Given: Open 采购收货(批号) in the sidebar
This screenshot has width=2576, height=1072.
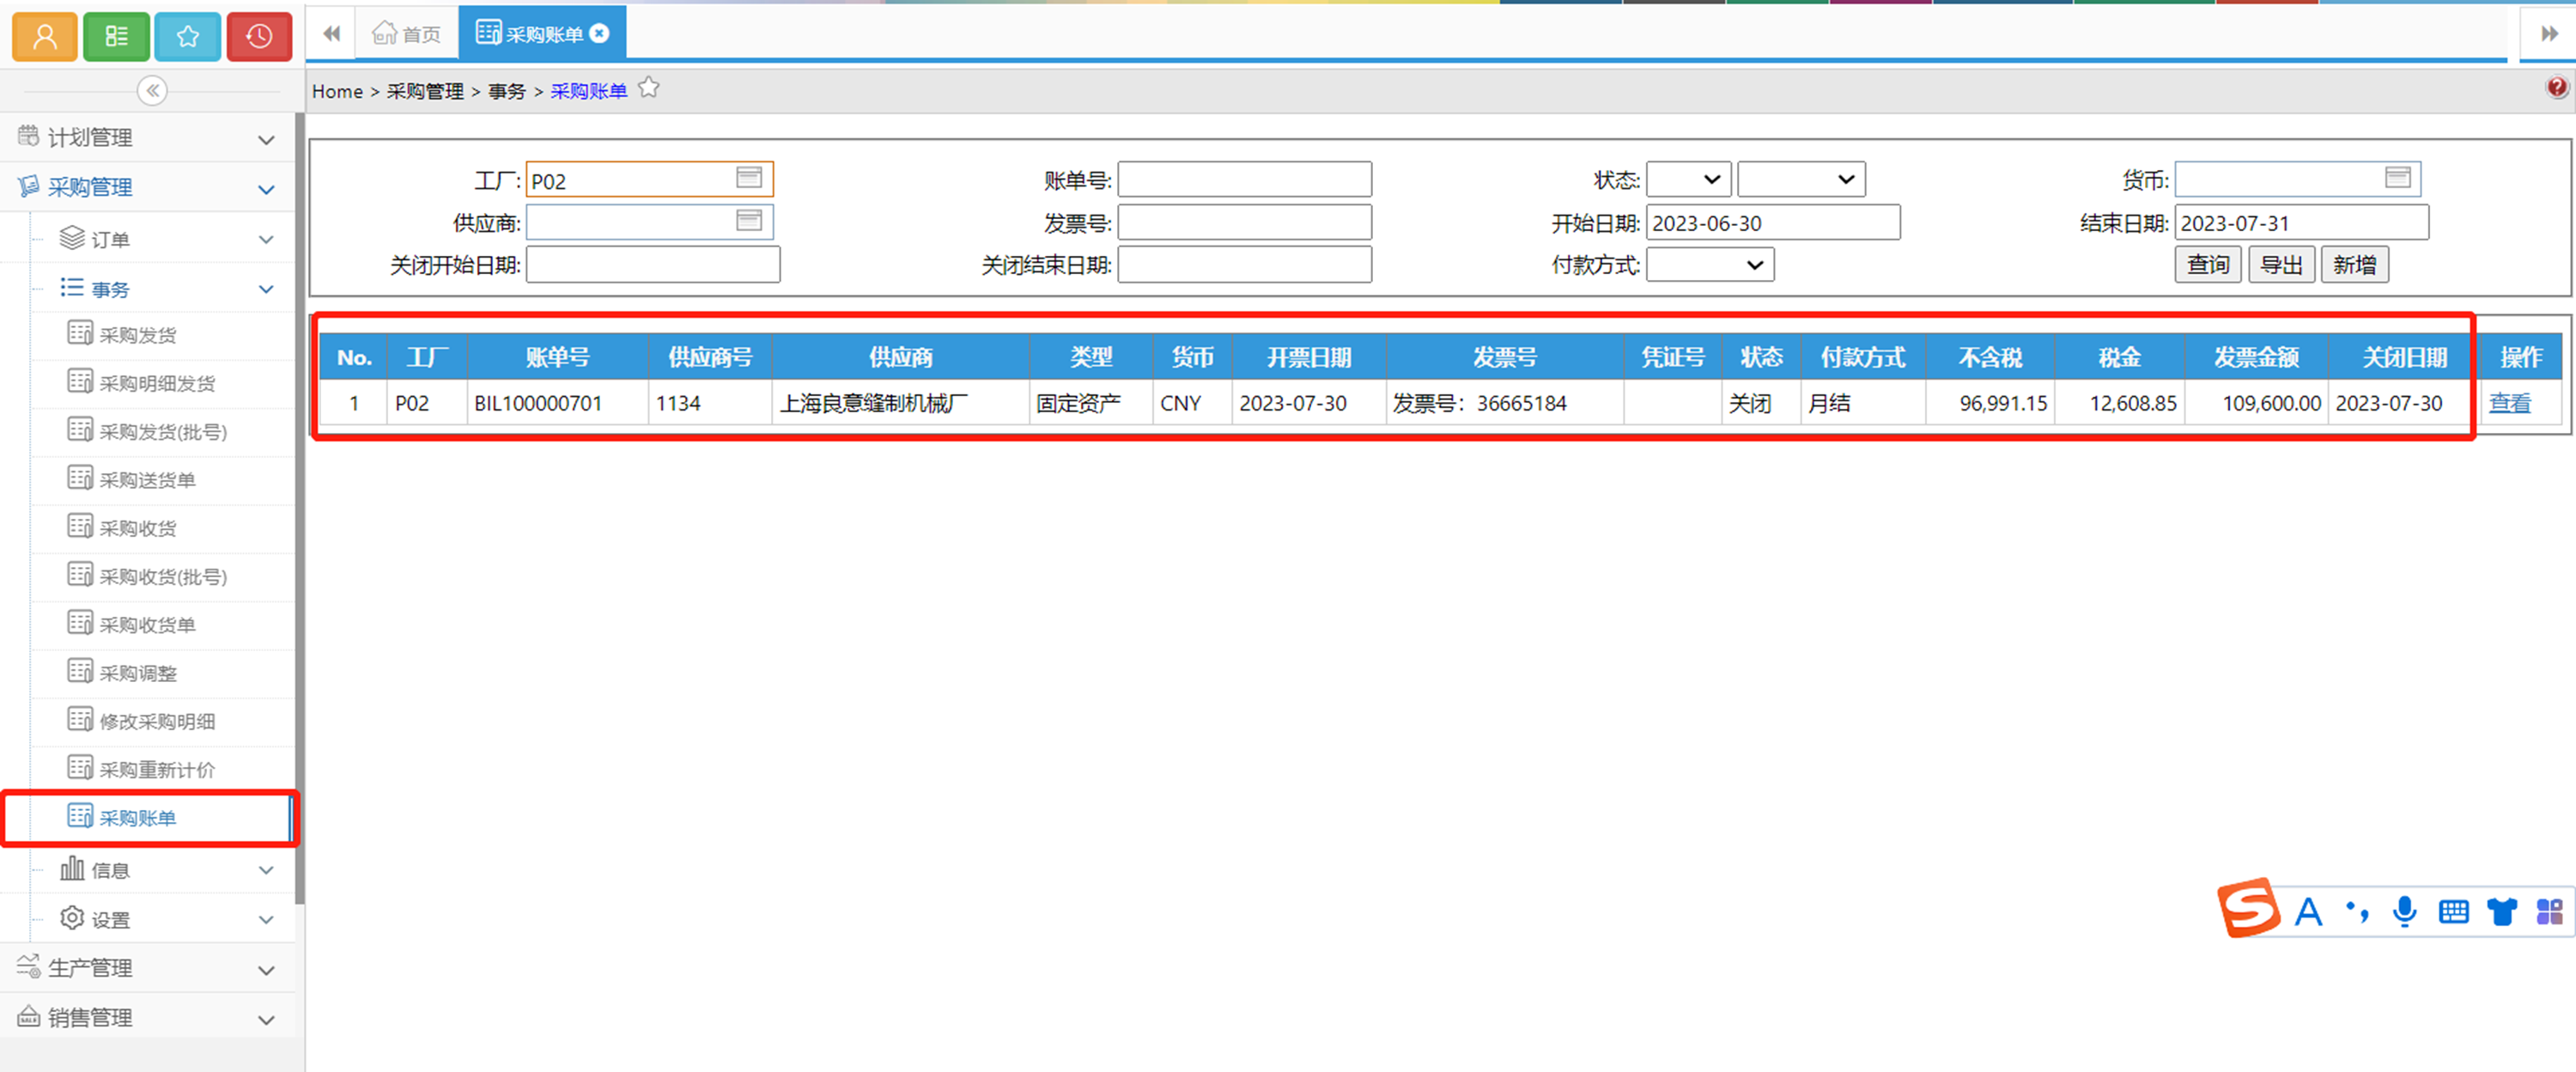Looking at the screenshot, I should pyautogui.click(x=163, y=577).
